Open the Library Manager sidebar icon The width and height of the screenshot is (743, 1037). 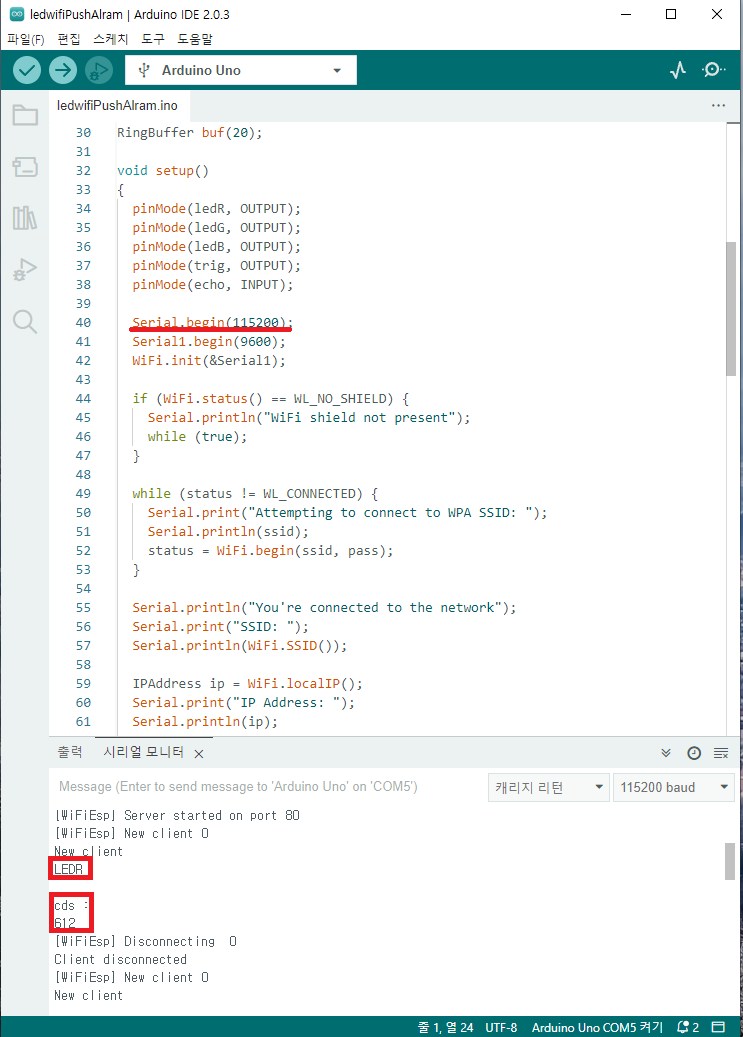(x=25, y=218)
